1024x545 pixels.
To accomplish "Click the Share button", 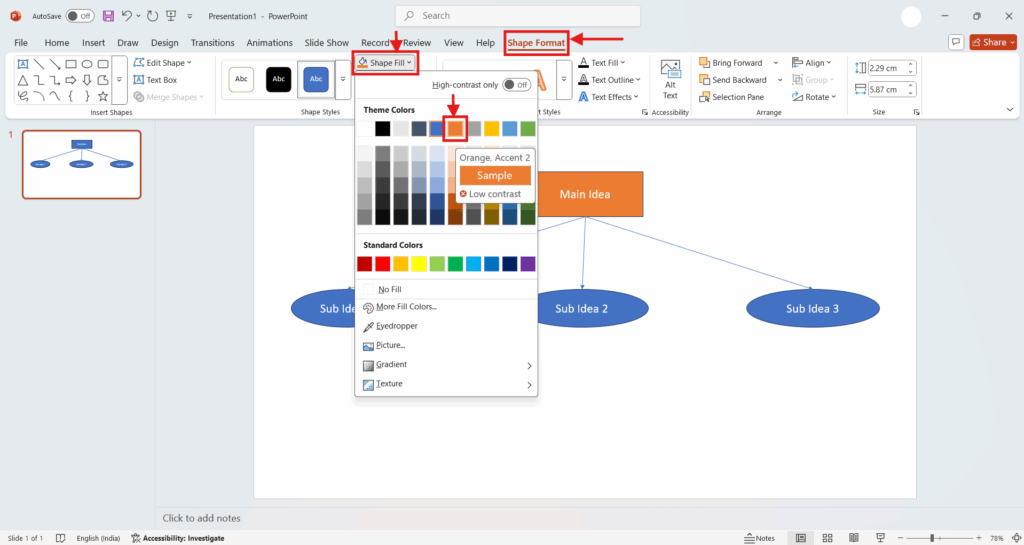I will pos(989,42).
